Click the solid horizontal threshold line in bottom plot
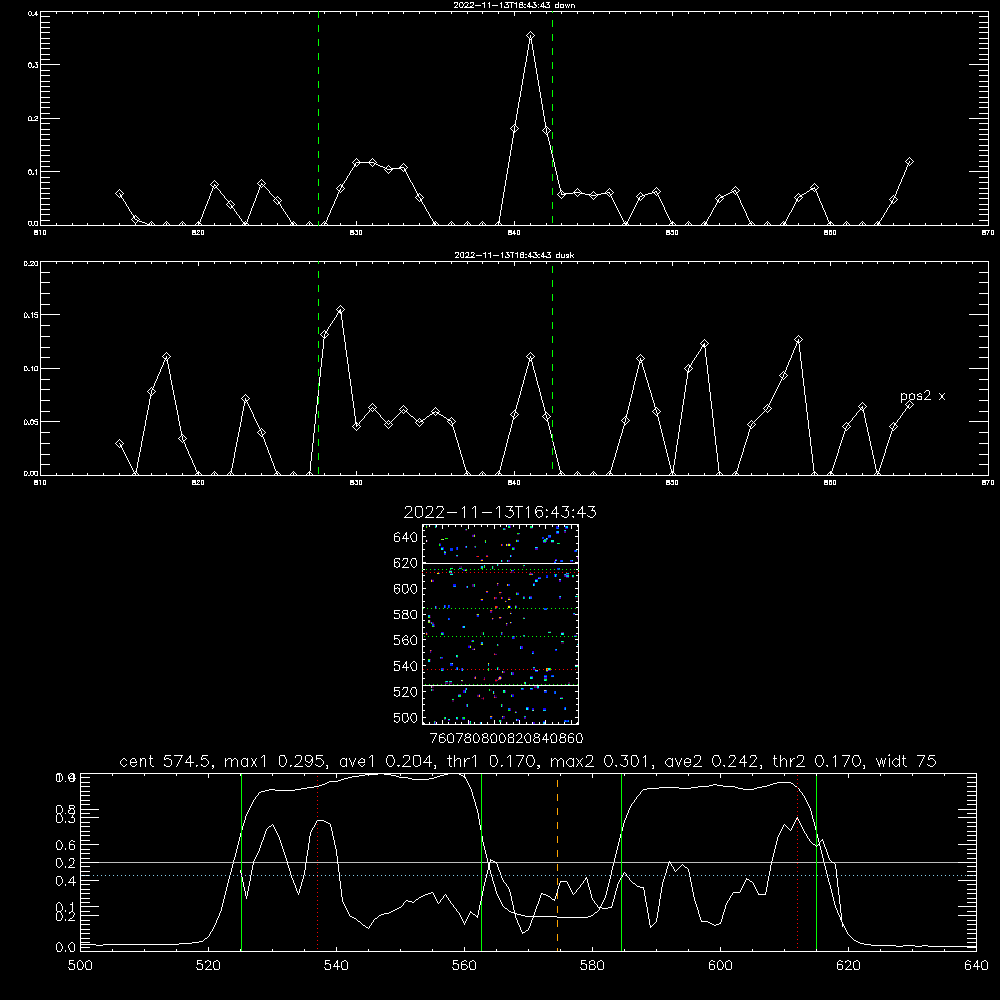This screenshot has width=1000, height=1000. [528, 862]
